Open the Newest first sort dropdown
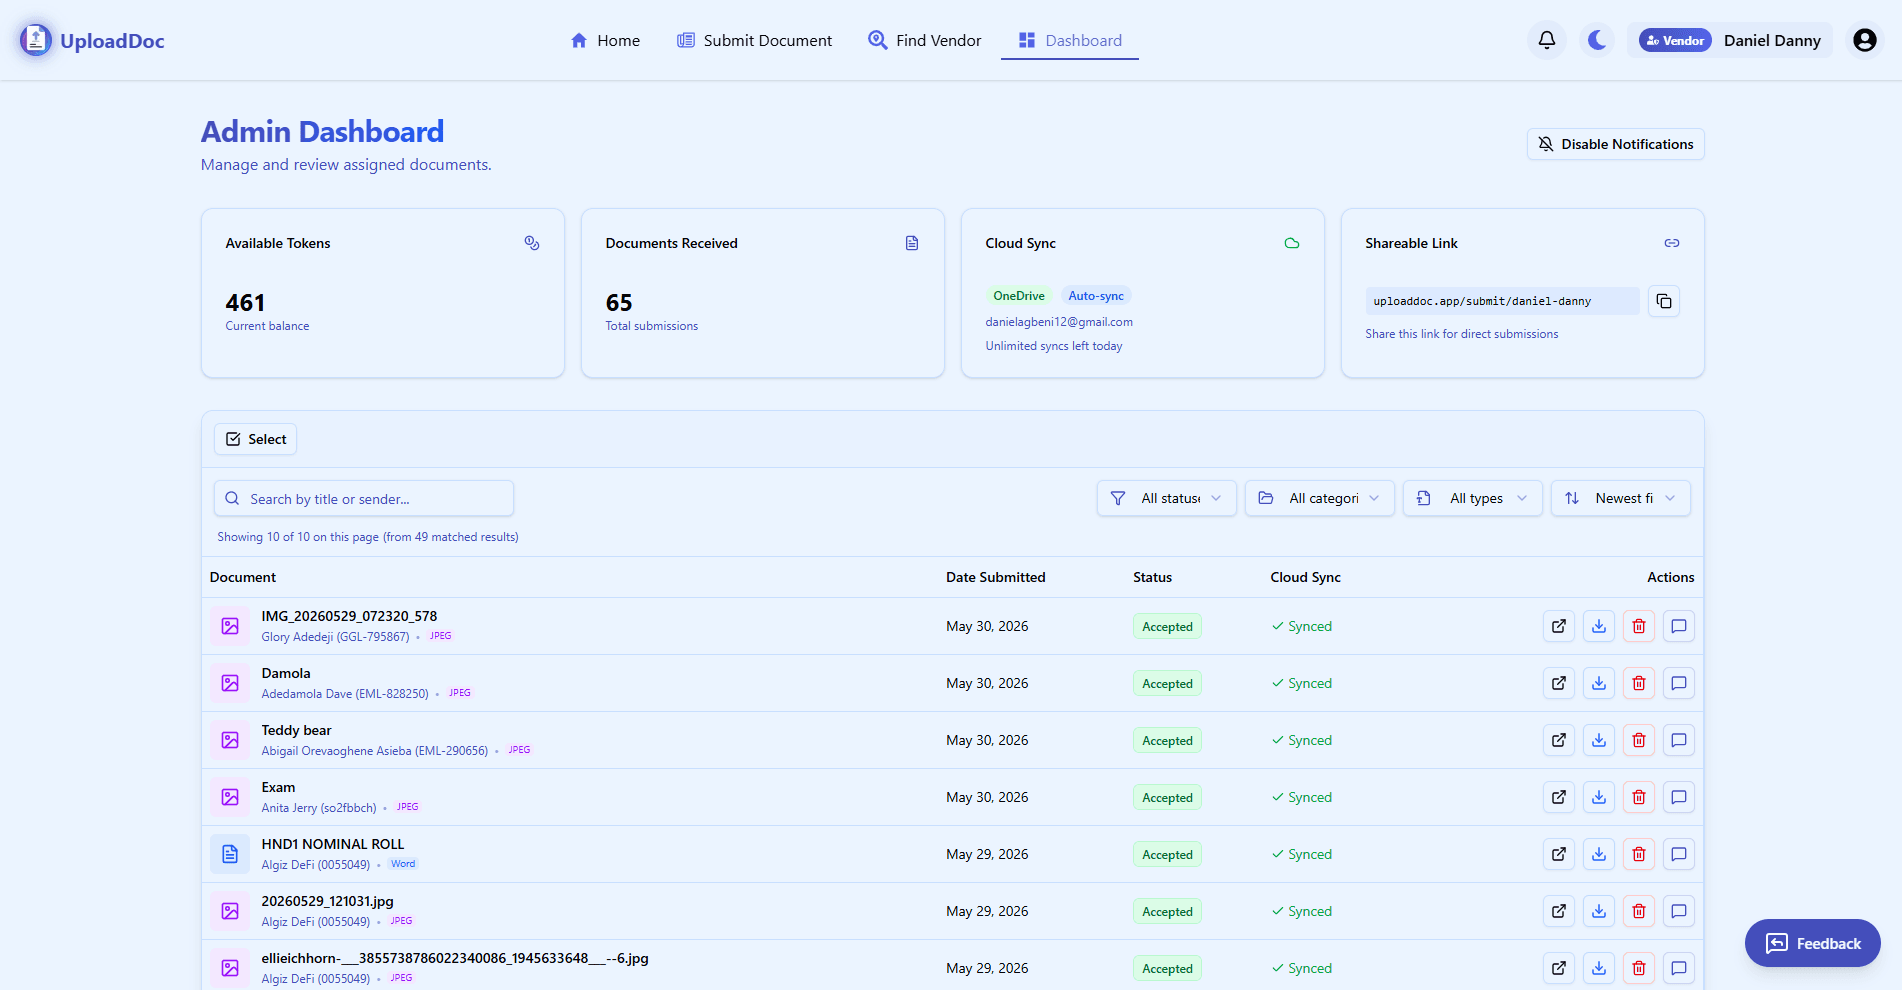The width and height of the screenshot is (1902, 990). coord(1621,498)
